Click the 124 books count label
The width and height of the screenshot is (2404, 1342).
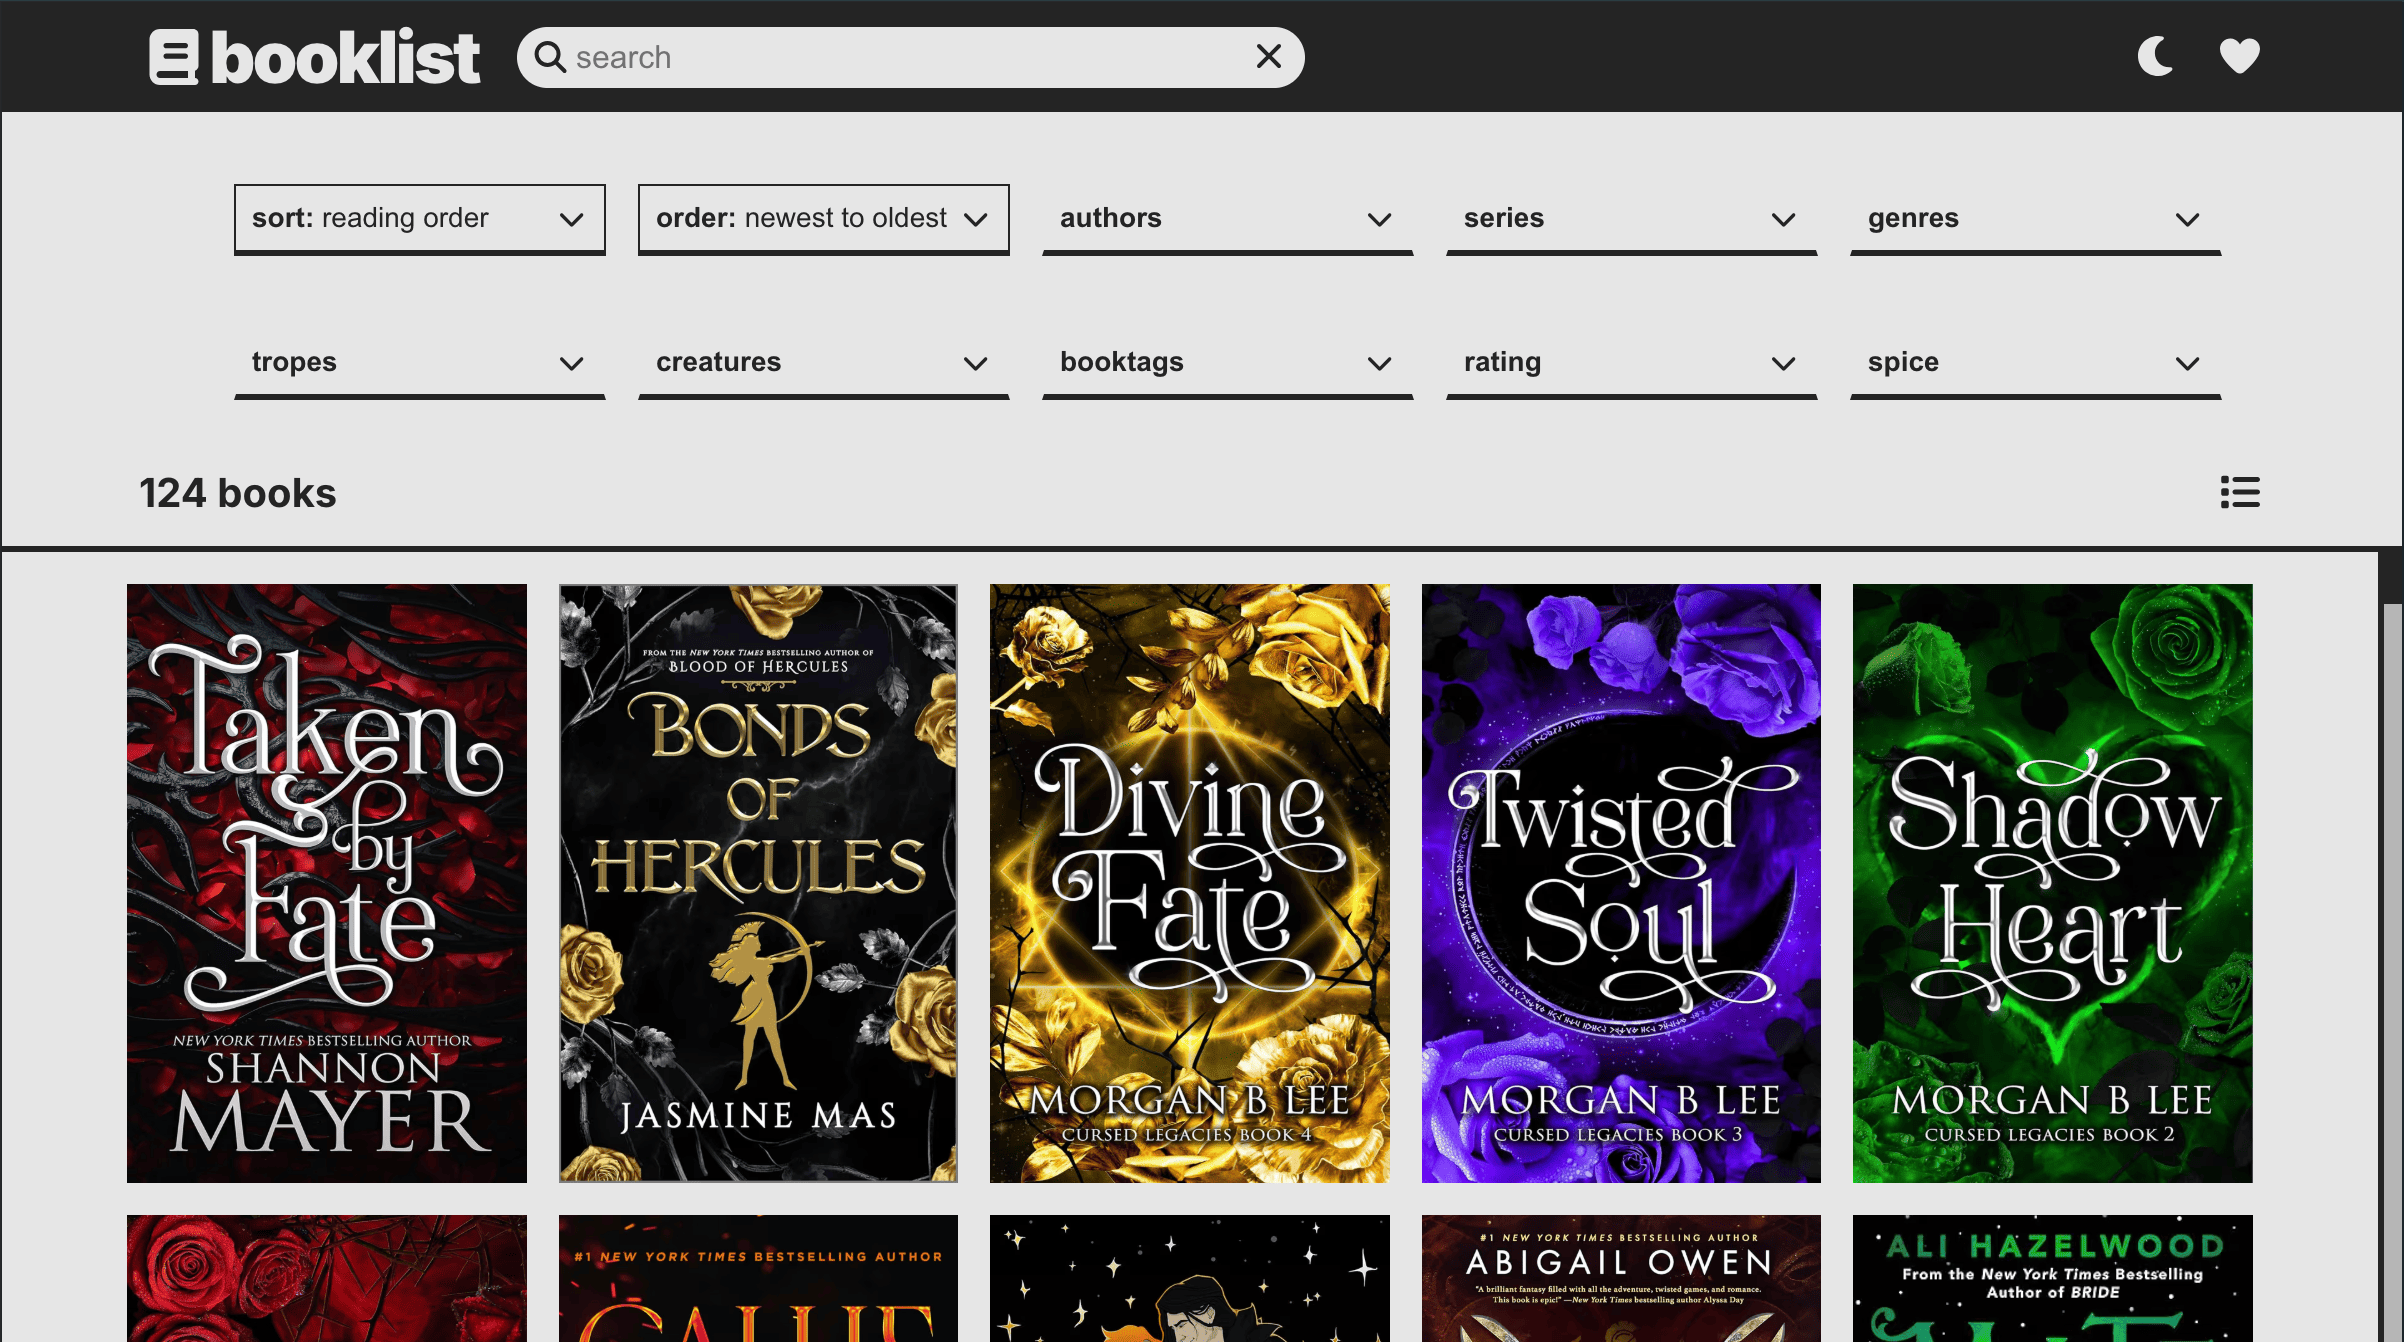point(238,492)
